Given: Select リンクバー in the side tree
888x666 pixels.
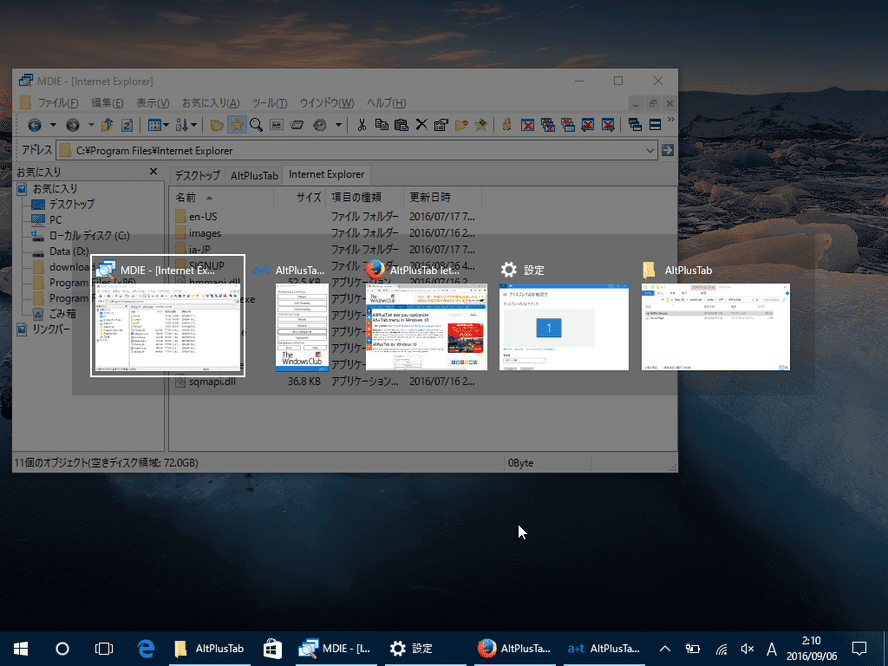Looking at the screenshot, I should pos(52,329).
